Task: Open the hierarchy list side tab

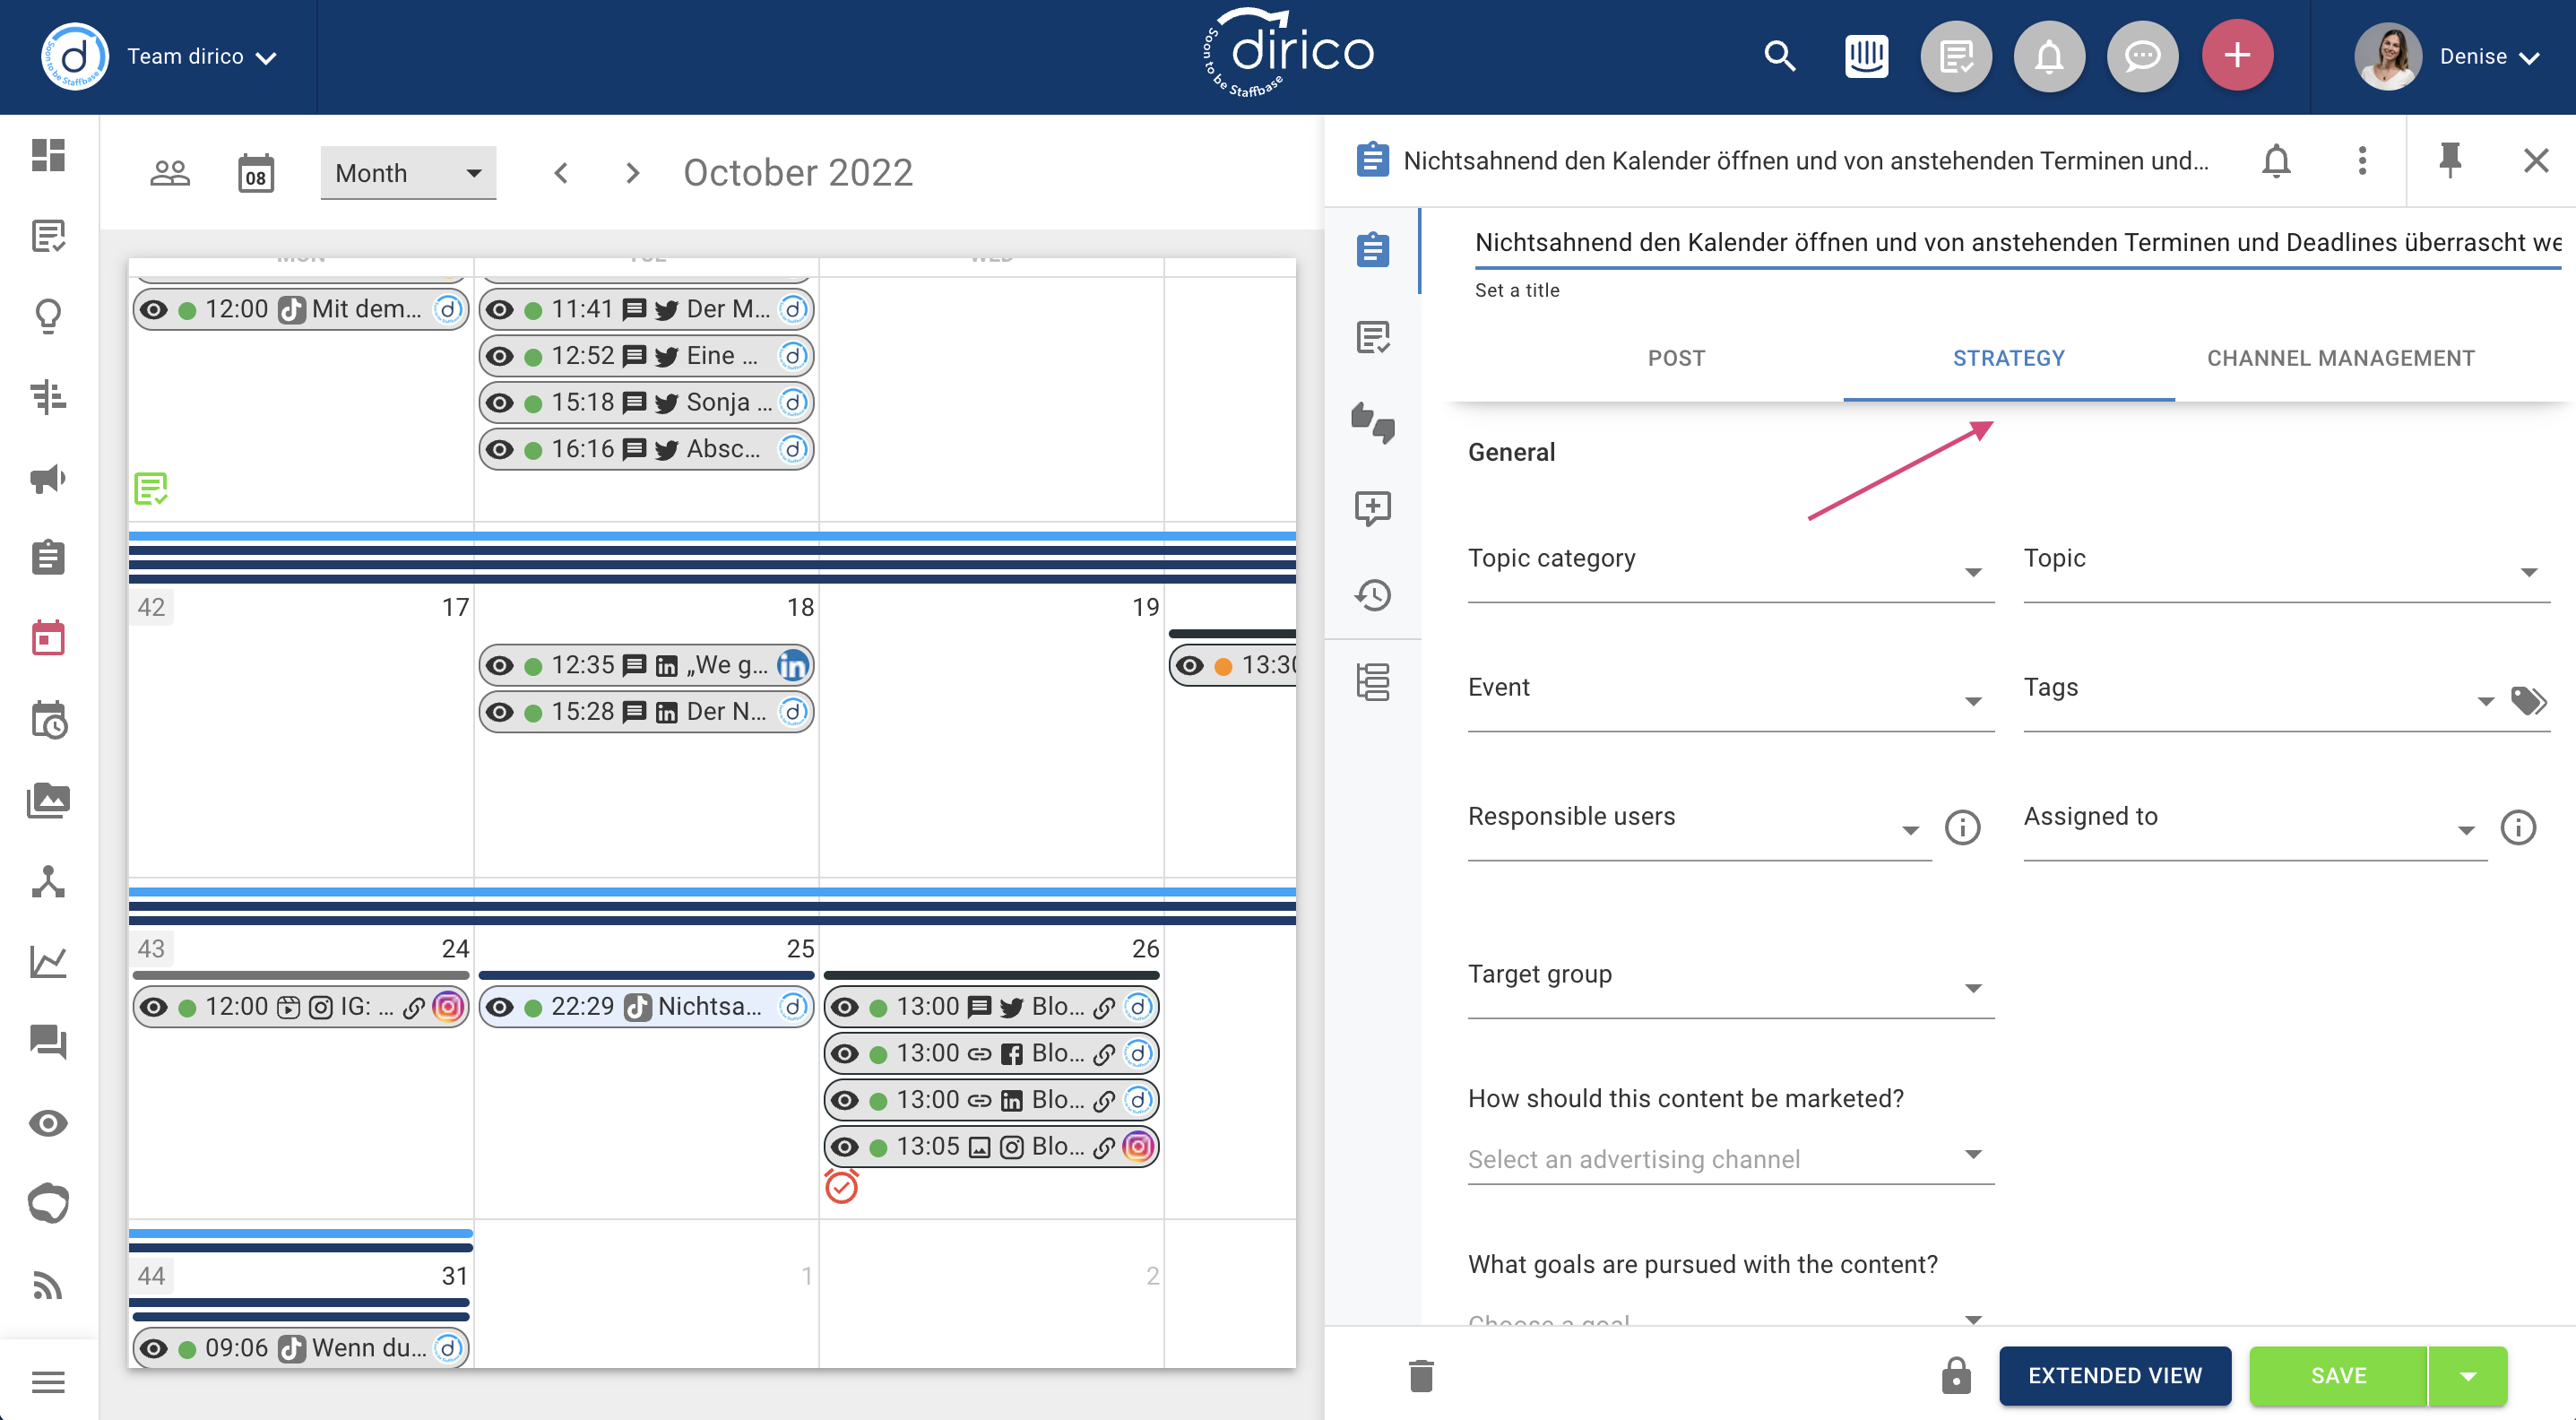Action: pyautogui.click(x=1373, y=682)
